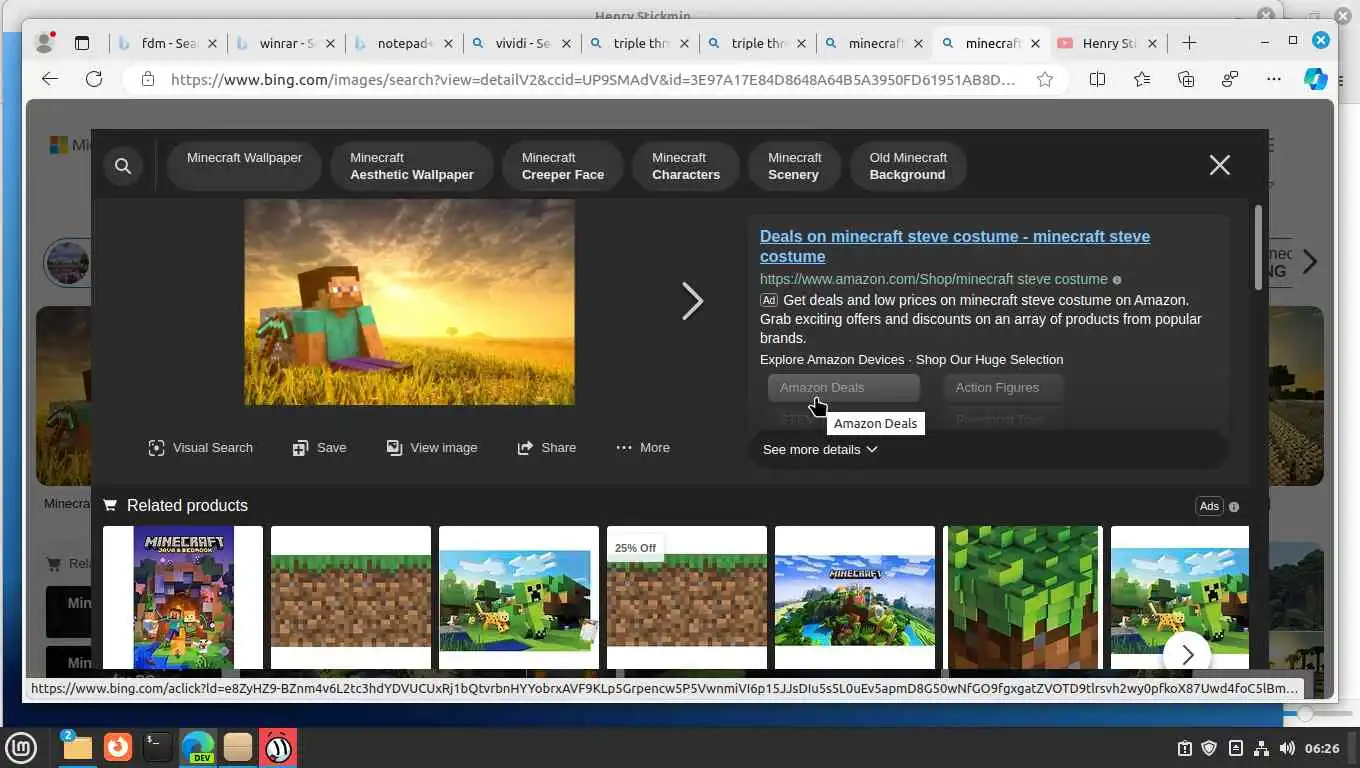Click the shield icon in system tray
This screenshot has width=1360, height=768.
point(1209,748)
